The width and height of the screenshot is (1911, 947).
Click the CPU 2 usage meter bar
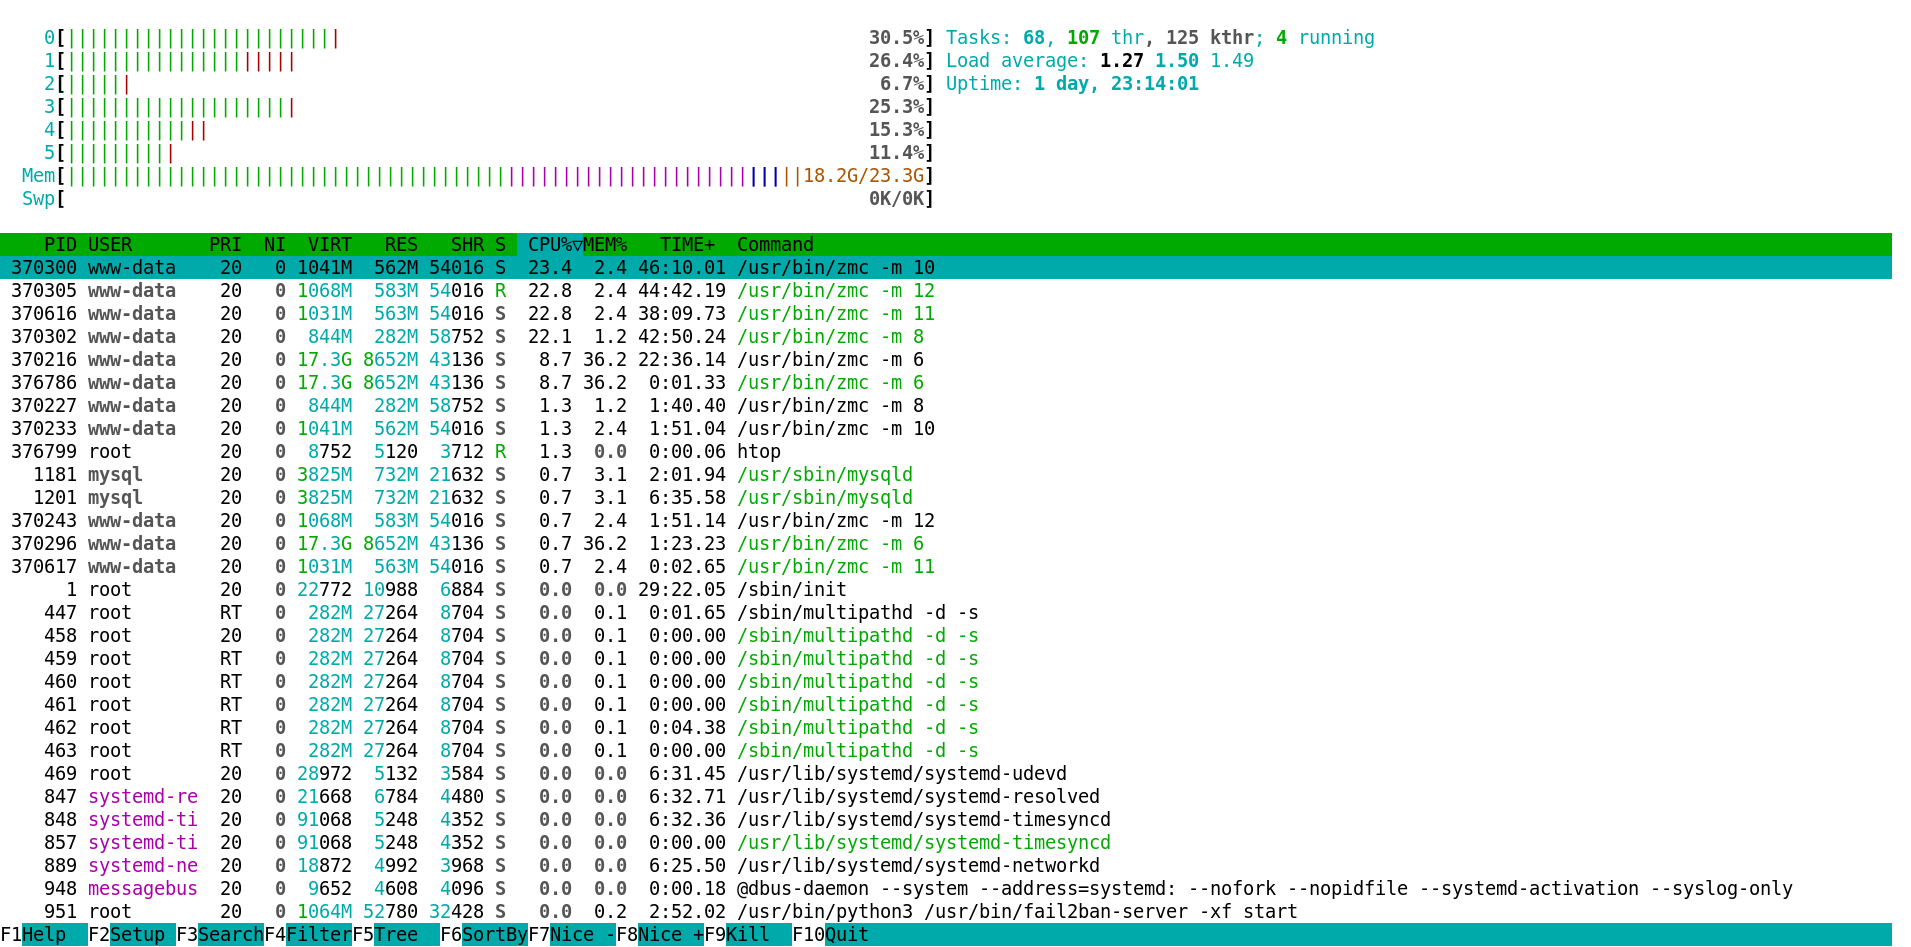coord(489,84)
